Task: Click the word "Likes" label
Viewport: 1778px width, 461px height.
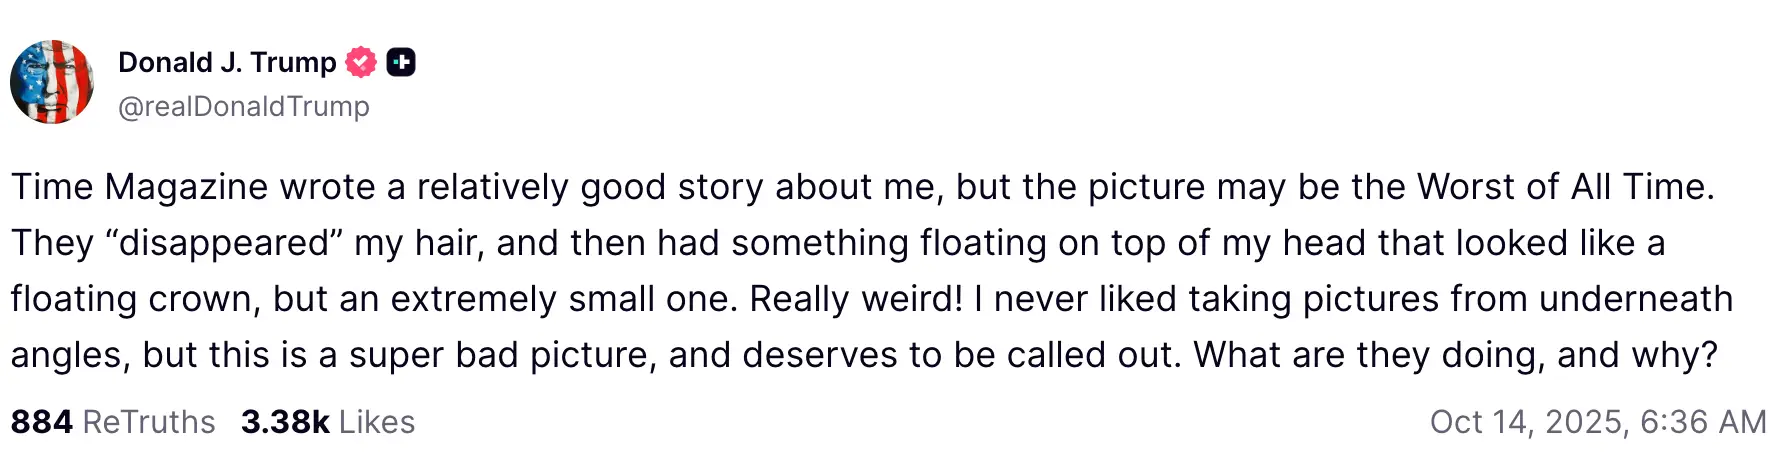Action: click(376, 422)
